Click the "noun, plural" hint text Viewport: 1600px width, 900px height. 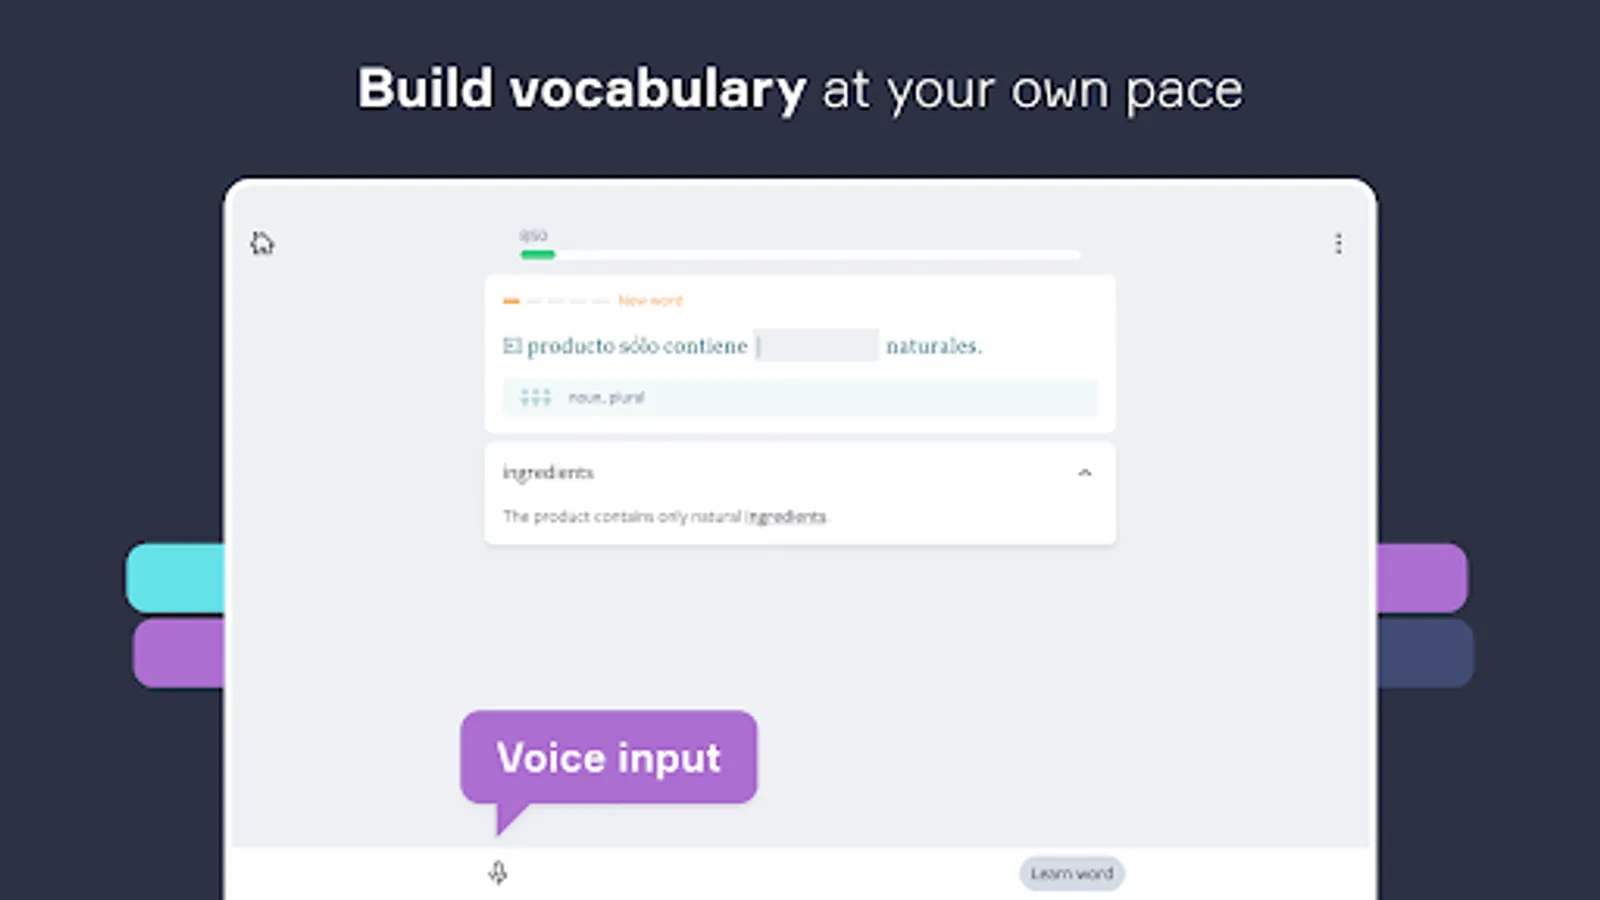[x=606, y=398]
